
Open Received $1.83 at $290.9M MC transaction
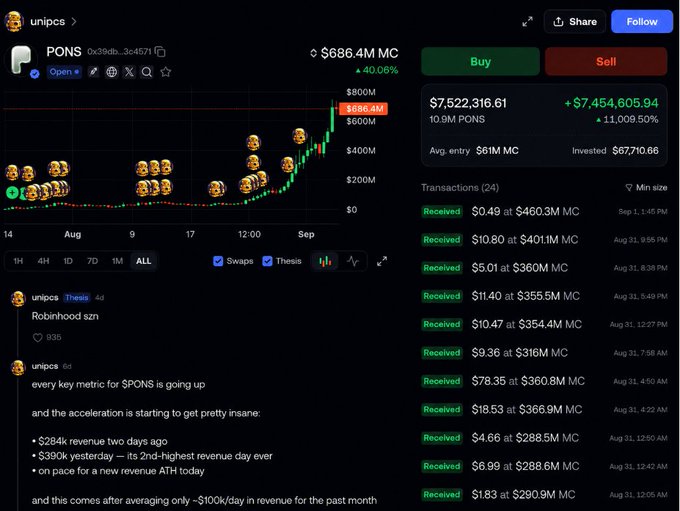tap(544, 495)
